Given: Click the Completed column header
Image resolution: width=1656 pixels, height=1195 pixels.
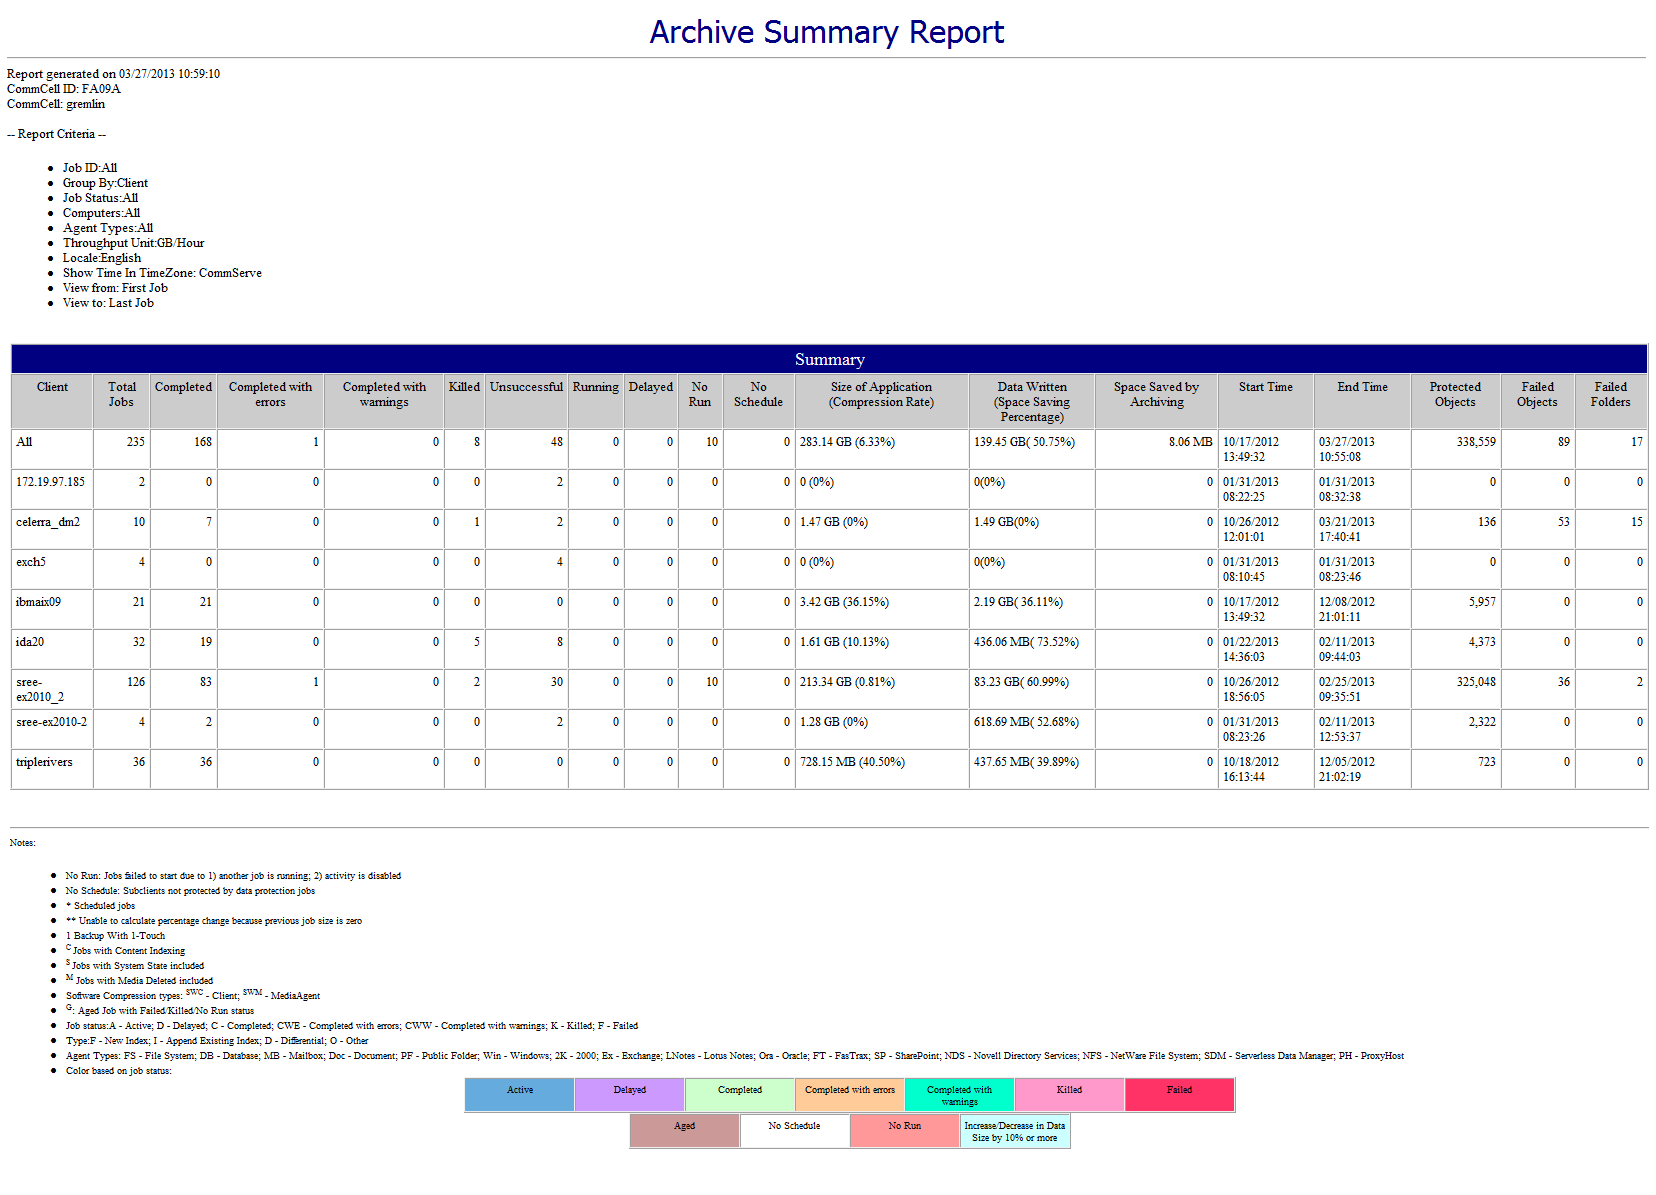Looking at the screenshot, I should 183,387.
